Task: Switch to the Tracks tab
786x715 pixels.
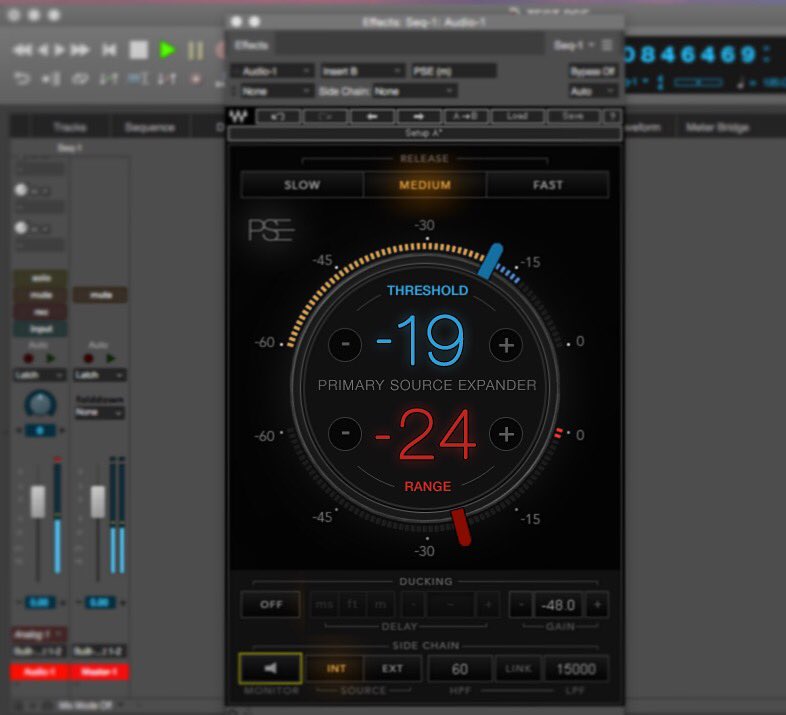Action: coord(70,127)
